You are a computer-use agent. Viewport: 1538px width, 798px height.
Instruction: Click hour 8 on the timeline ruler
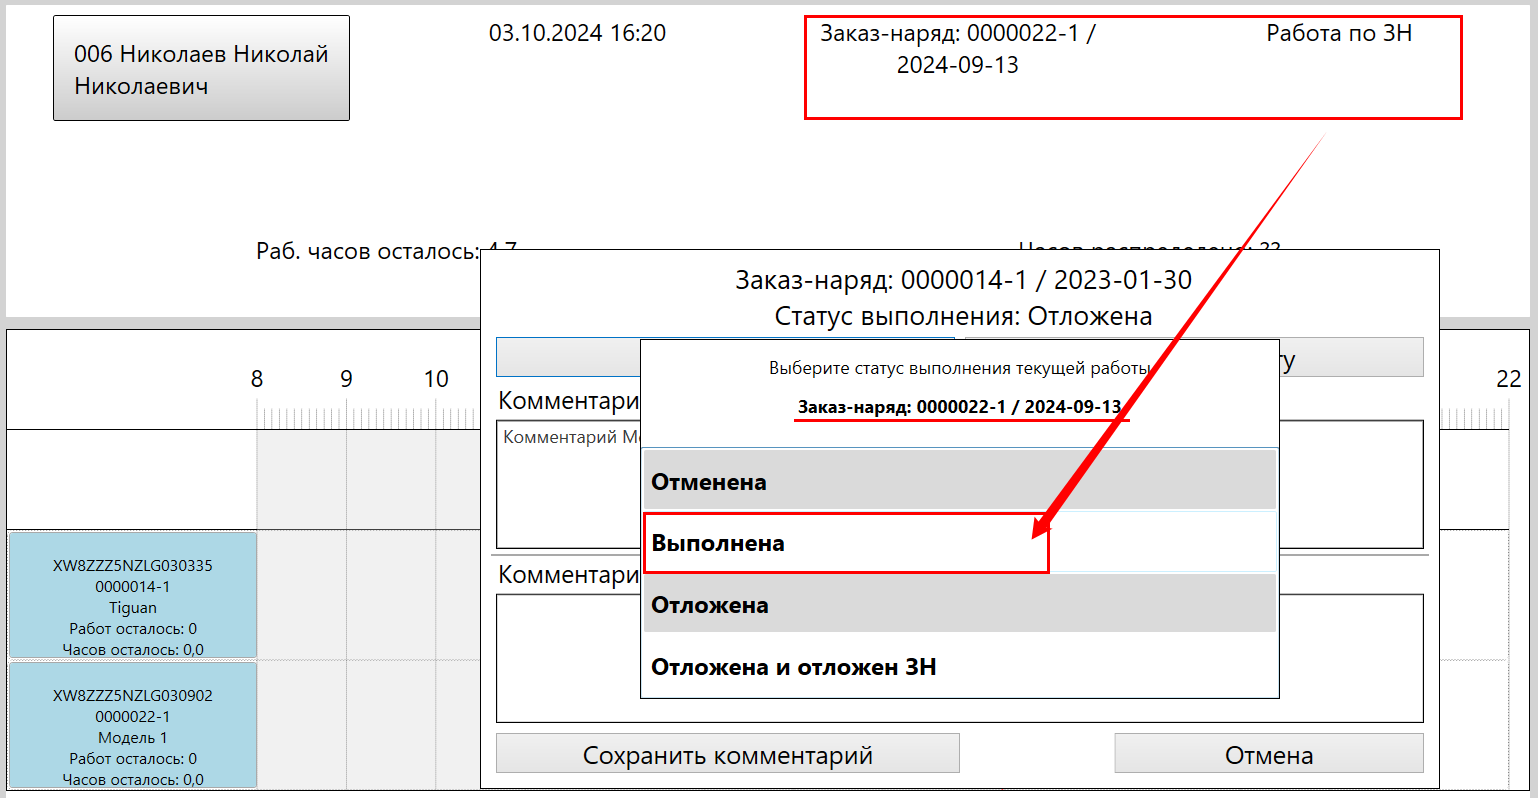tap(257, 380)
